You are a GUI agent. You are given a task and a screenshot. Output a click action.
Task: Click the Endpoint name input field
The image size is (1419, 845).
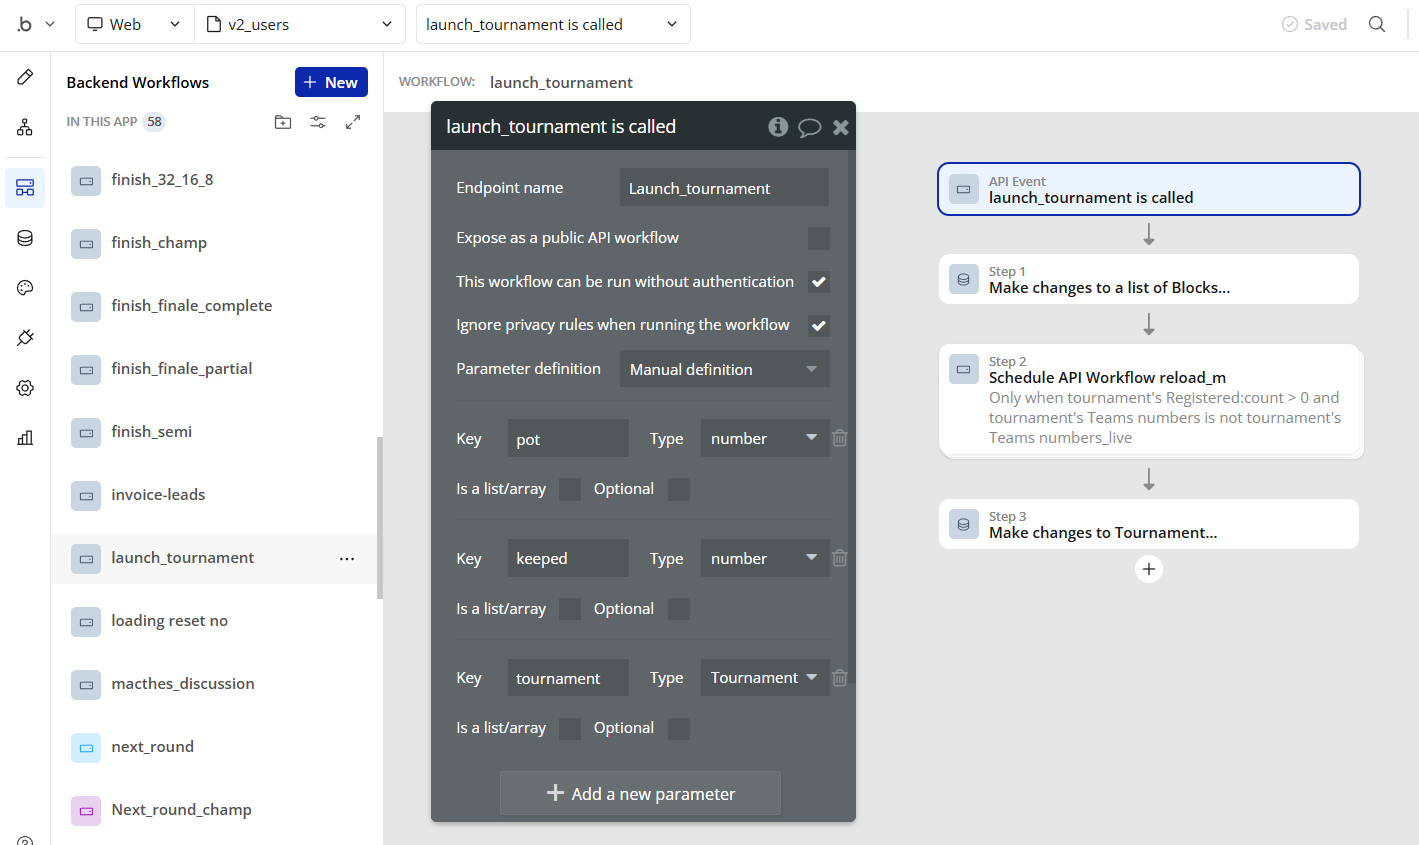coord(723,188)
